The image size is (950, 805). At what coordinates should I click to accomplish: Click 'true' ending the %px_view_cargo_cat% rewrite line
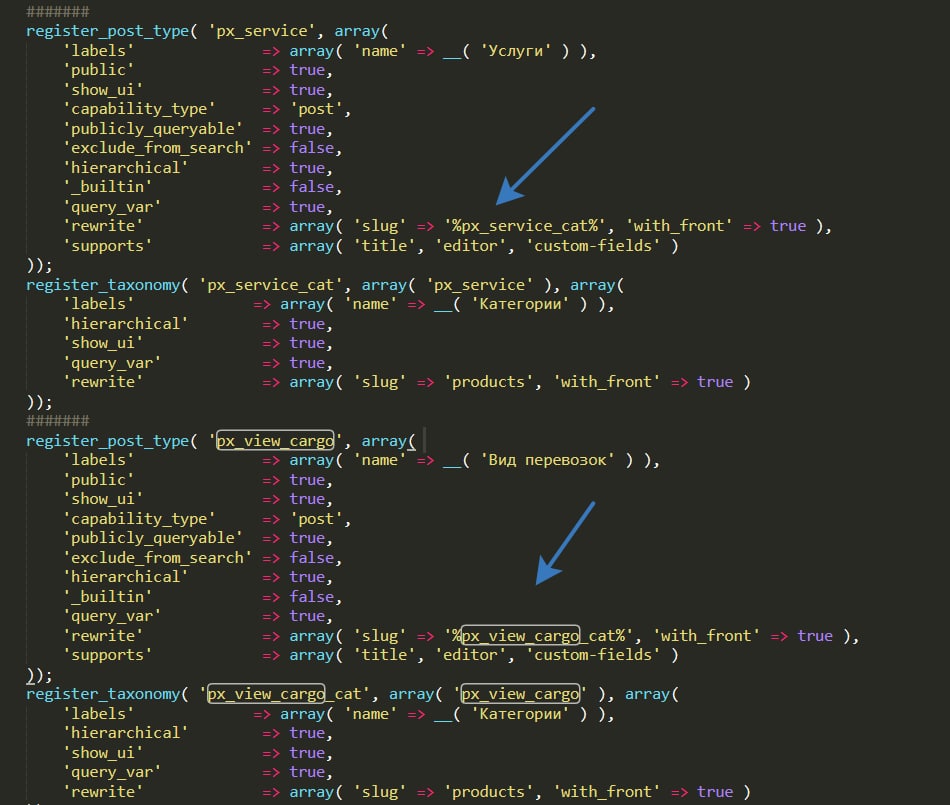click(x=815, y=636)
